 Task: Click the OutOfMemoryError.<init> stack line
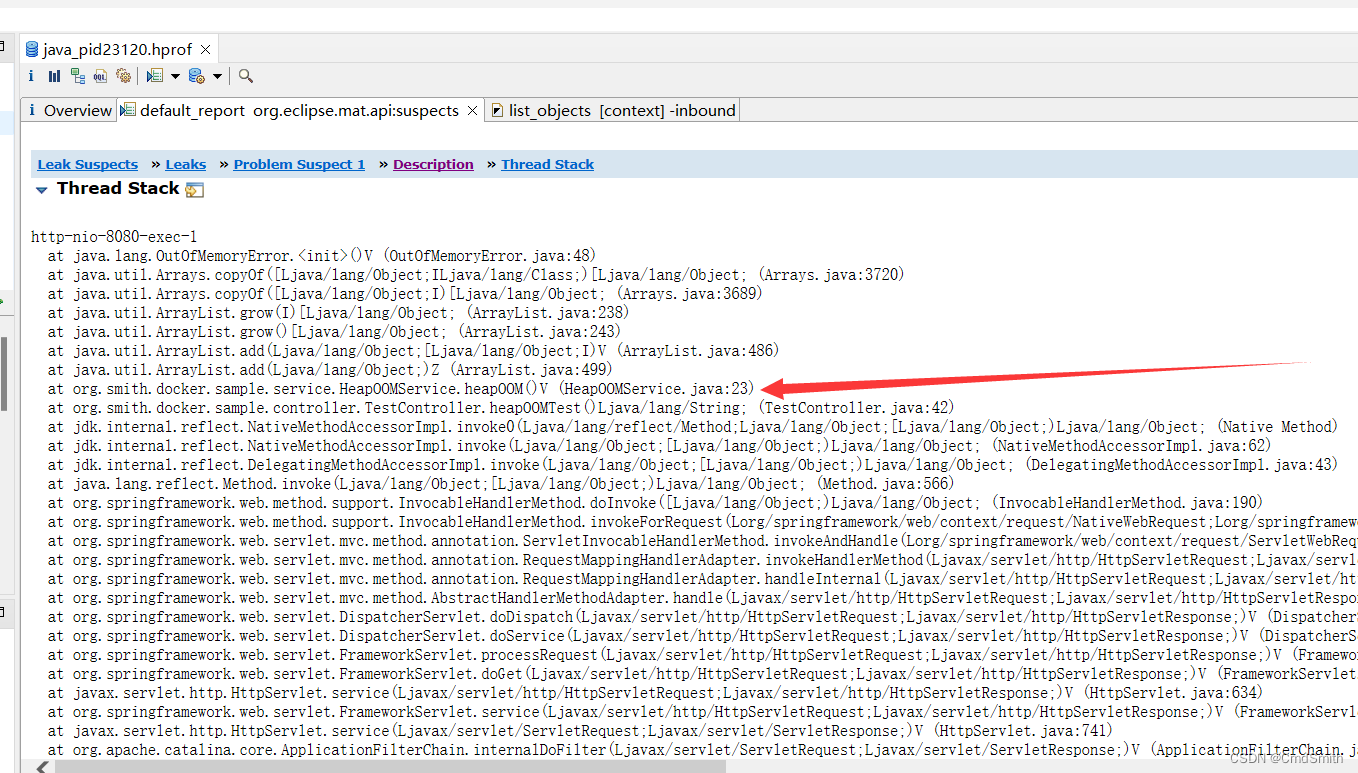(322, 256)
